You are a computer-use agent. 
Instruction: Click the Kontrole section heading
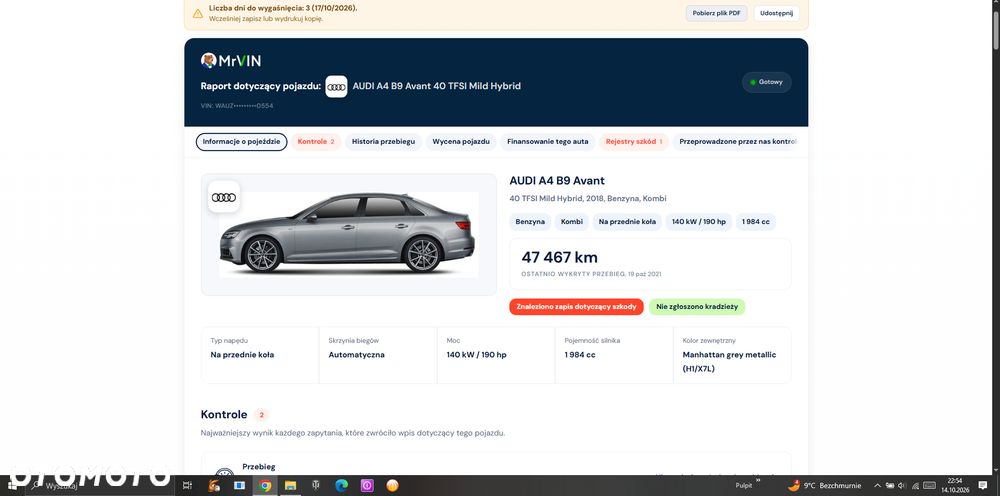224,414
